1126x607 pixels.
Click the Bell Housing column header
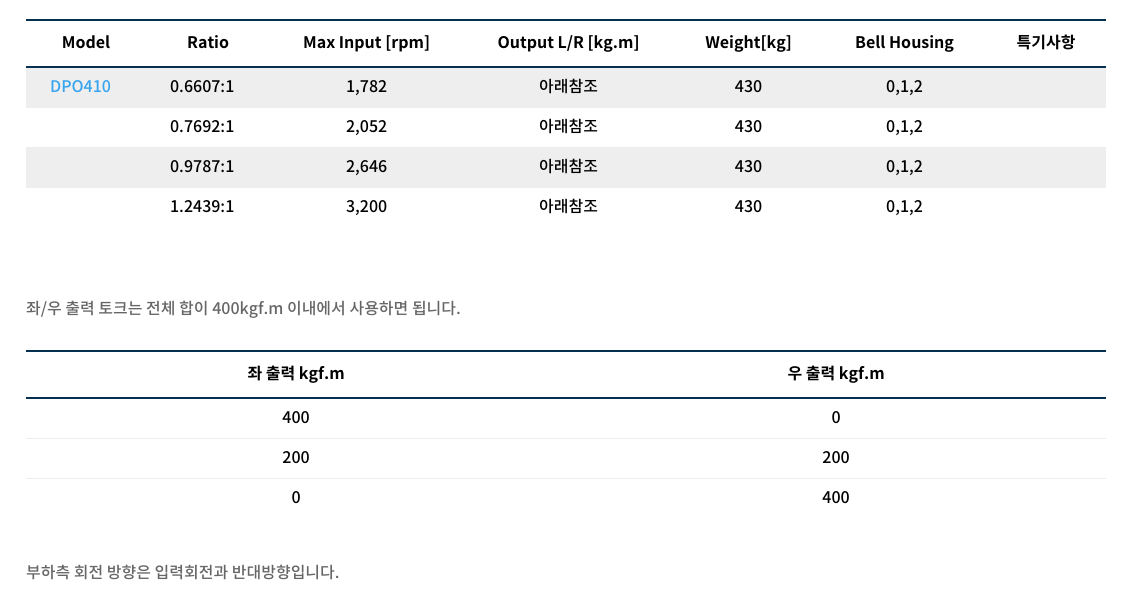(x=904, y=42)
